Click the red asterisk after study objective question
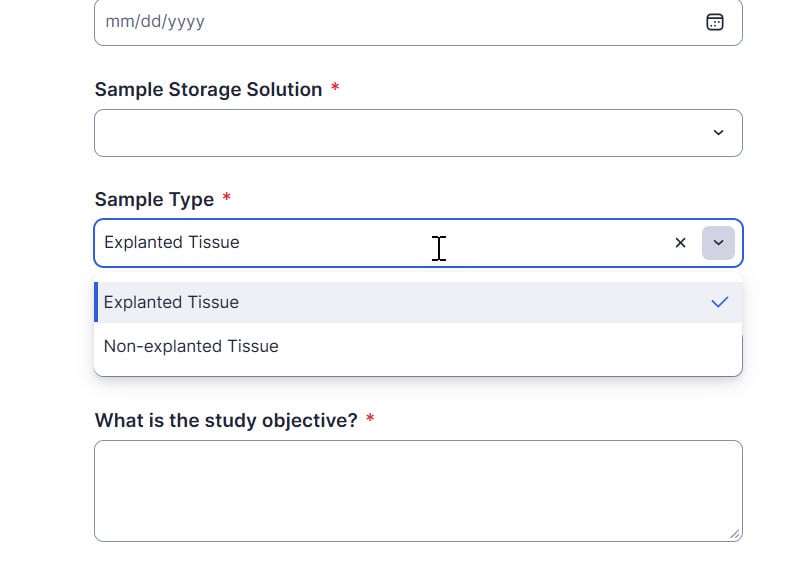The height and width of the screenshot is (561, 794). (x=370, y=418)
